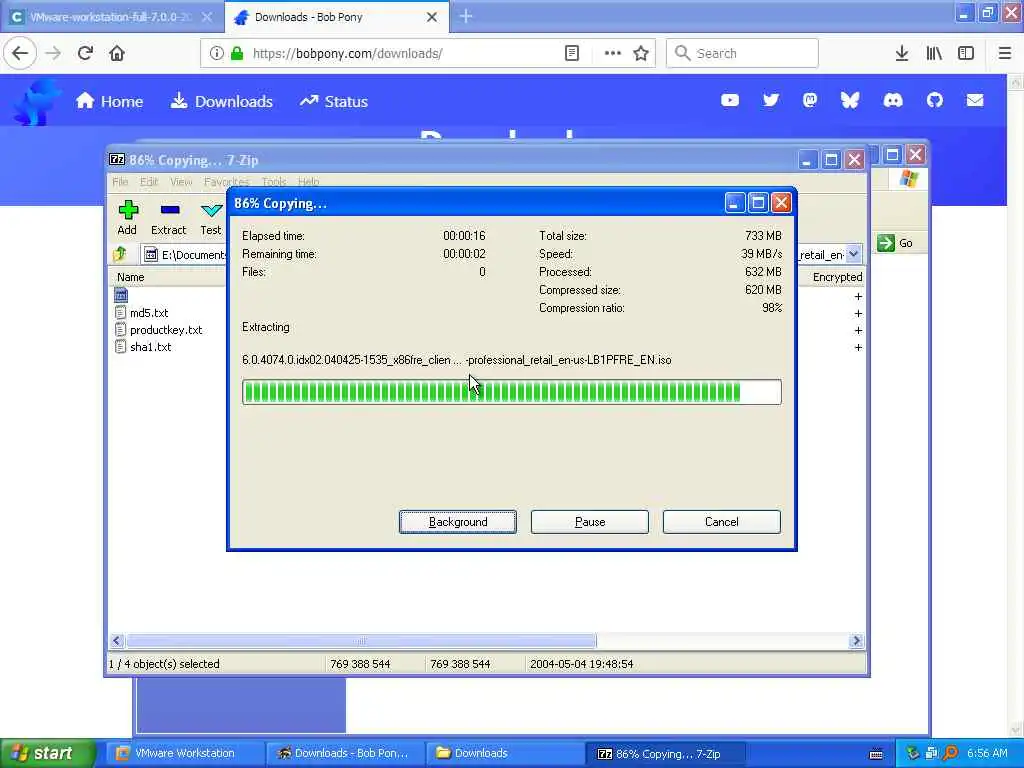Open the browser downloads arrow

click(901, 53)
